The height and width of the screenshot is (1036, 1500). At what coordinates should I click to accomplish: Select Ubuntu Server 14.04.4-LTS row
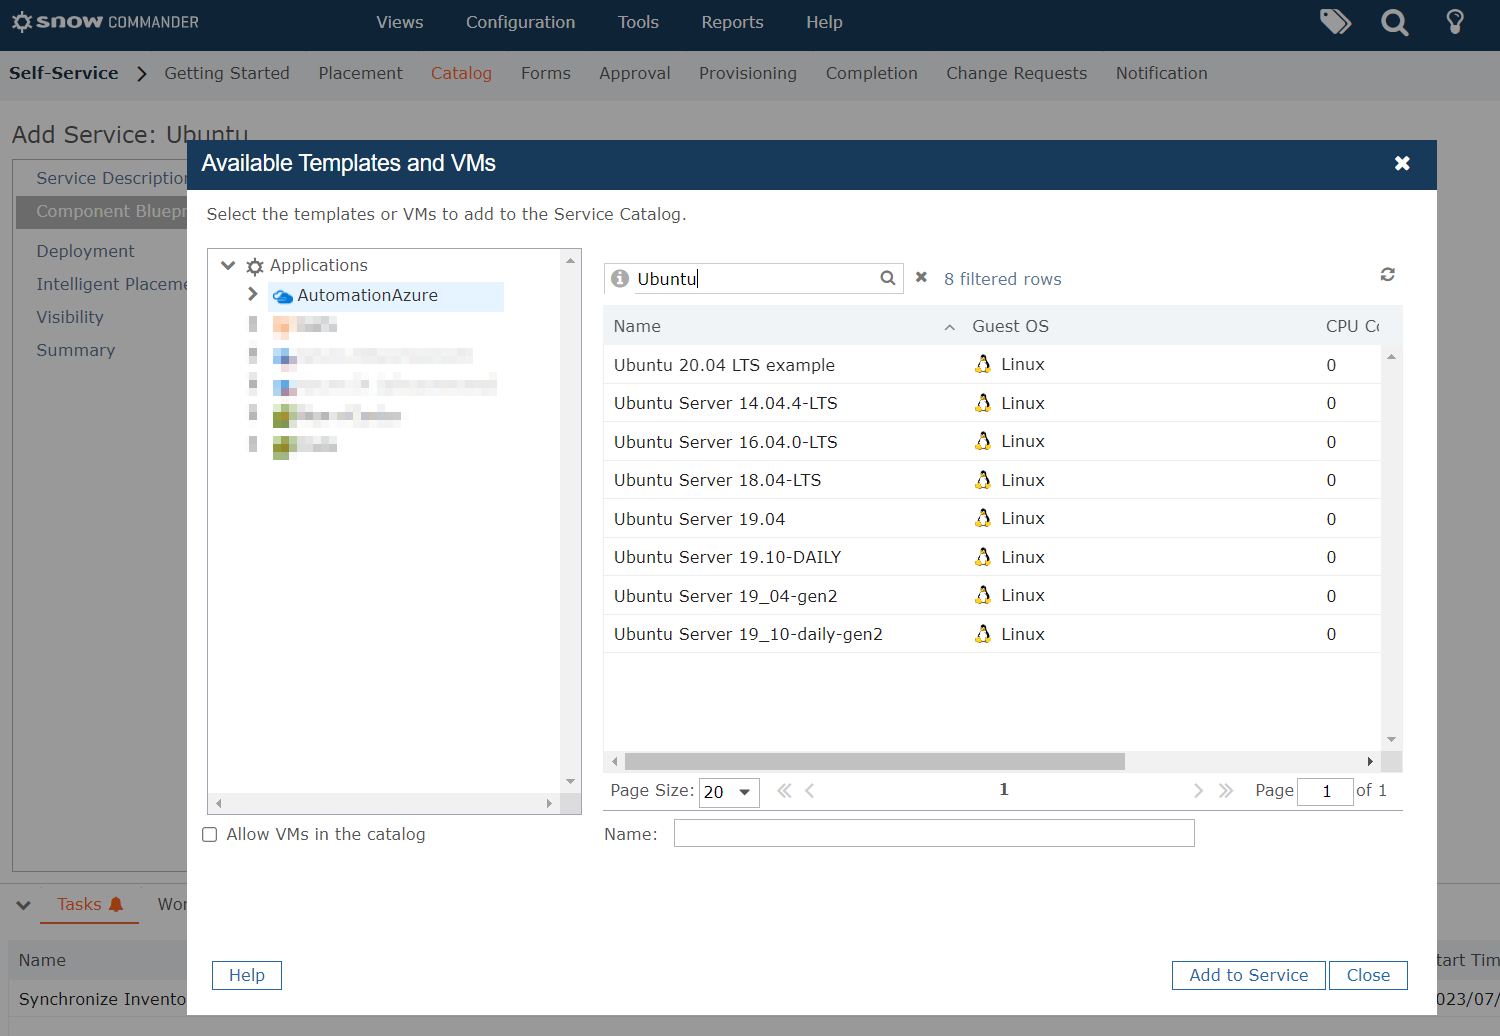coord(992,403)
